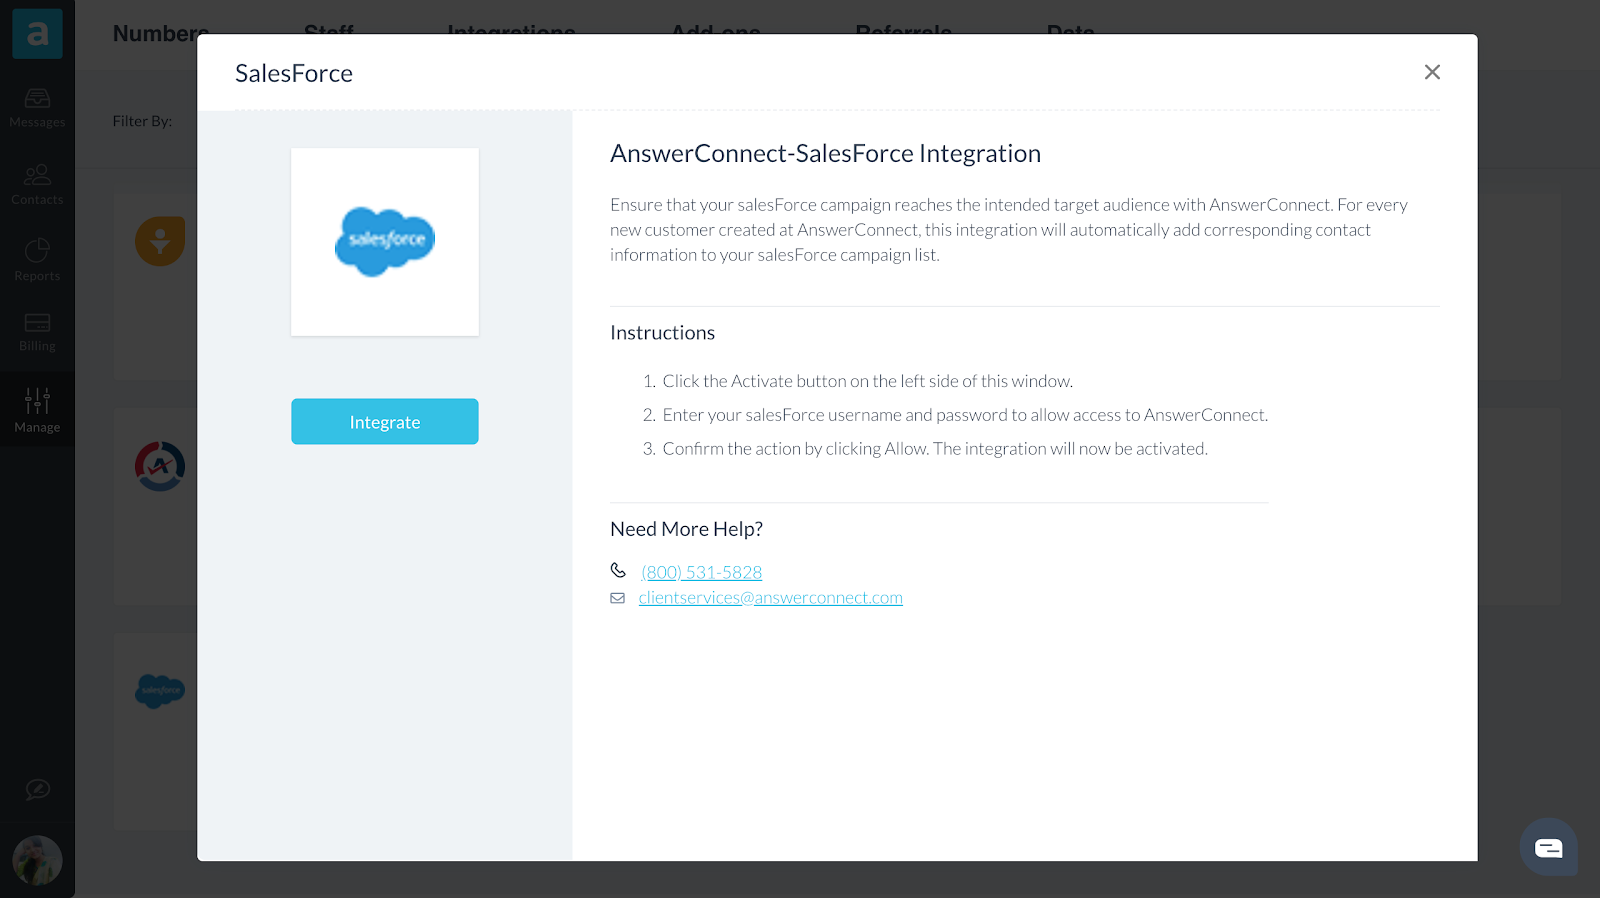Viewport: 1600px width, 898px height.
Task: Switch to the Numbers tab
Action: pos(160,33)
